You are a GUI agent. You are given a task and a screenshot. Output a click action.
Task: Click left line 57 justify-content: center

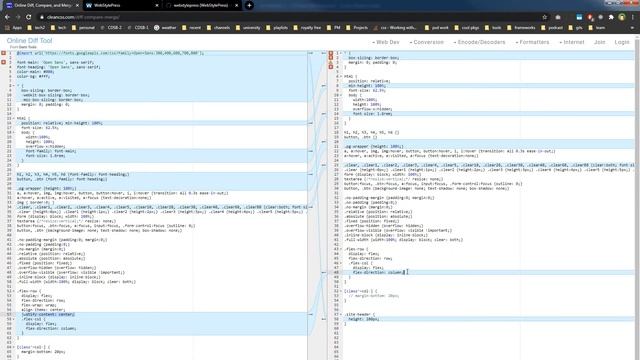(x=48, y=314)
